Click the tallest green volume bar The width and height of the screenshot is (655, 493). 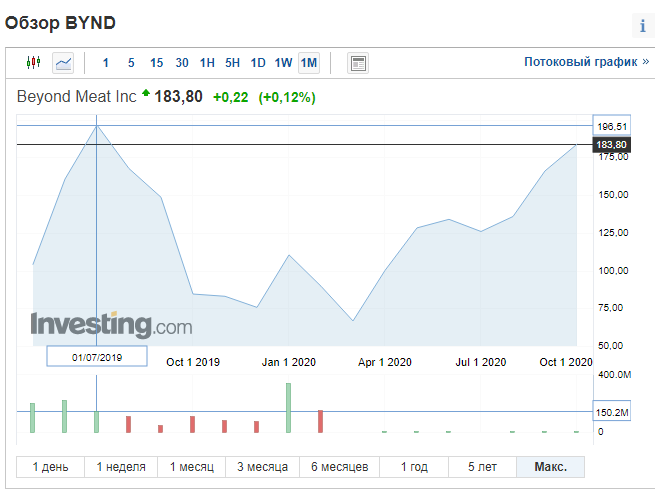288,407
